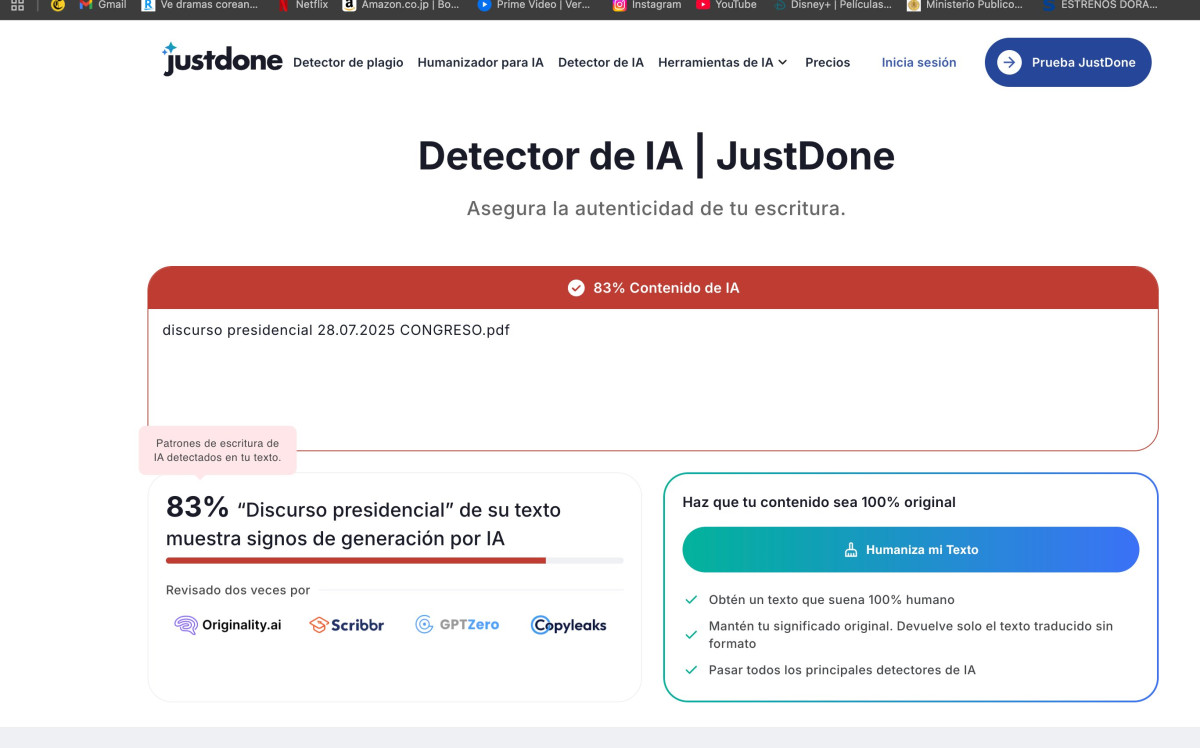Image resolution: width=1200 pixels, height=748 pixels.
Task: Click the text area with the PDF filename
Action: 653,379
